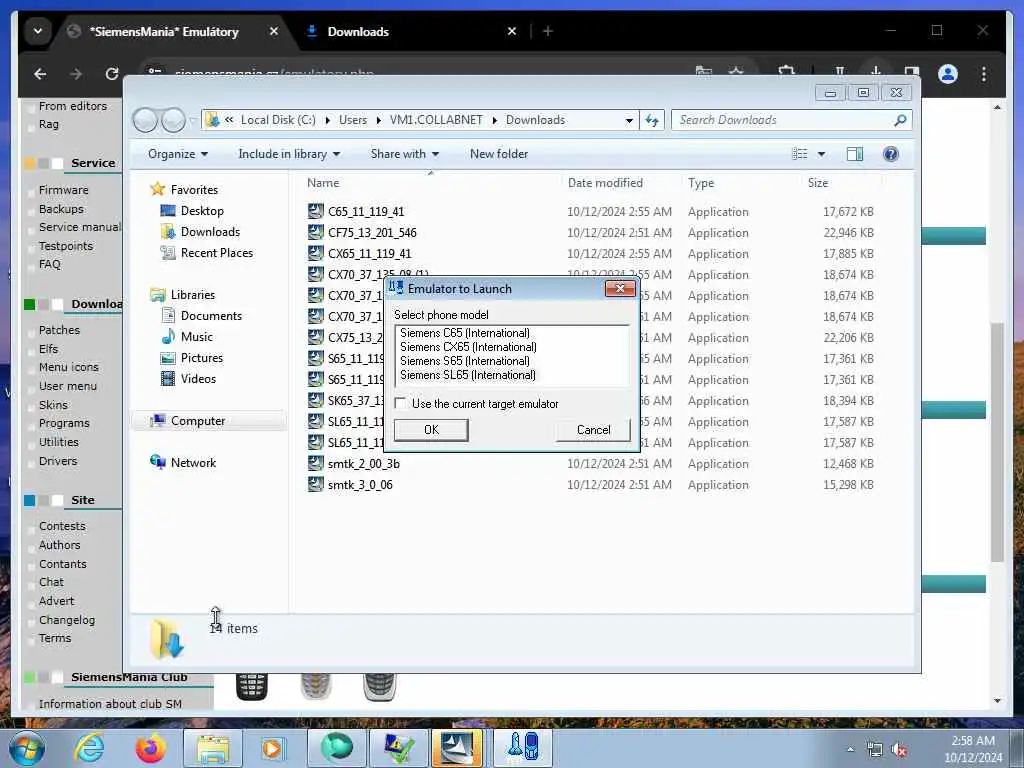Select Videos library in navigation pane
Viewport: 1024px width, 768px height.
point(198,379)
